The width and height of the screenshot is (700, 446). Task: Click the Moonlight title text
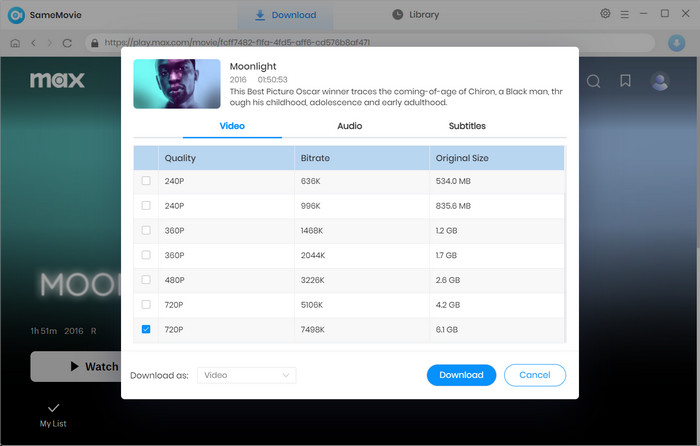click(253, 67)
